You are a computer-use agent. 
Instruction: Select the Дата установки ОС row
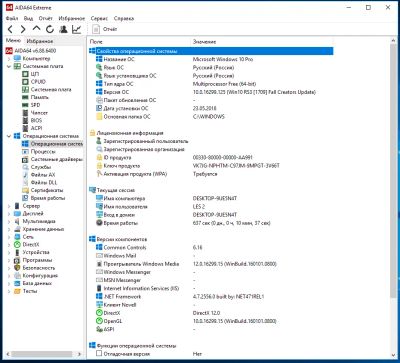(211, 108)
